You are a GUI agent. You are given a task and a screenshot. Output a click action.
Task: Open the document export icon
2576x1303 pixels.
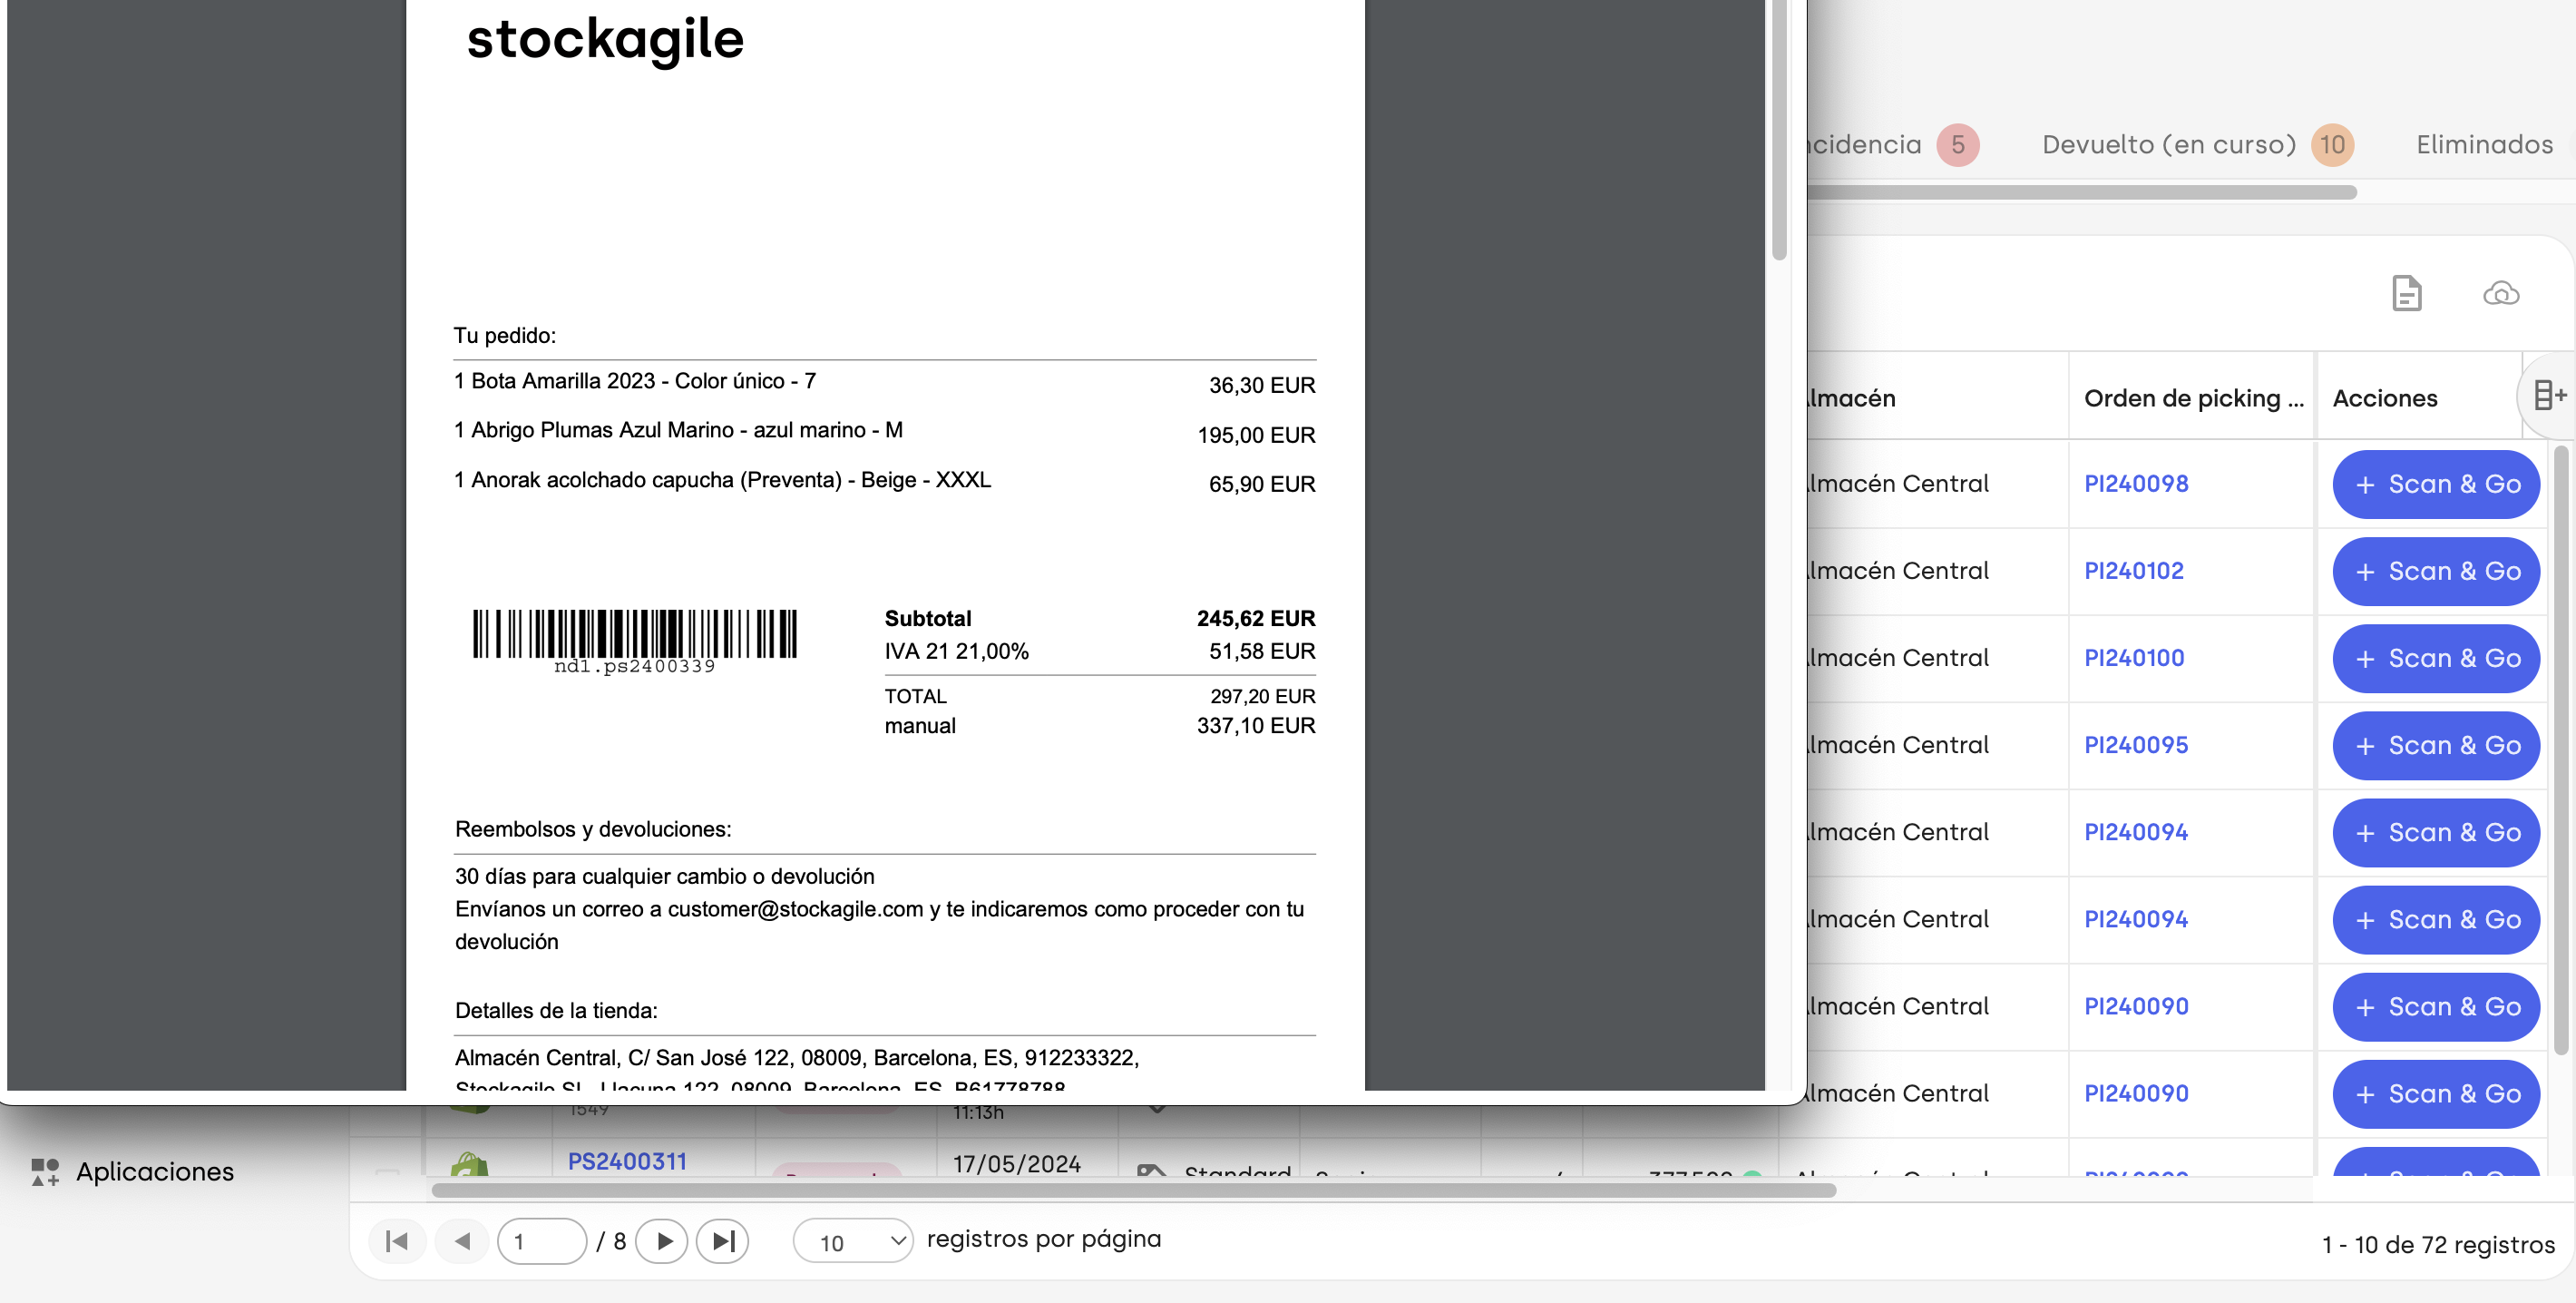click(x=2406, y=294)
